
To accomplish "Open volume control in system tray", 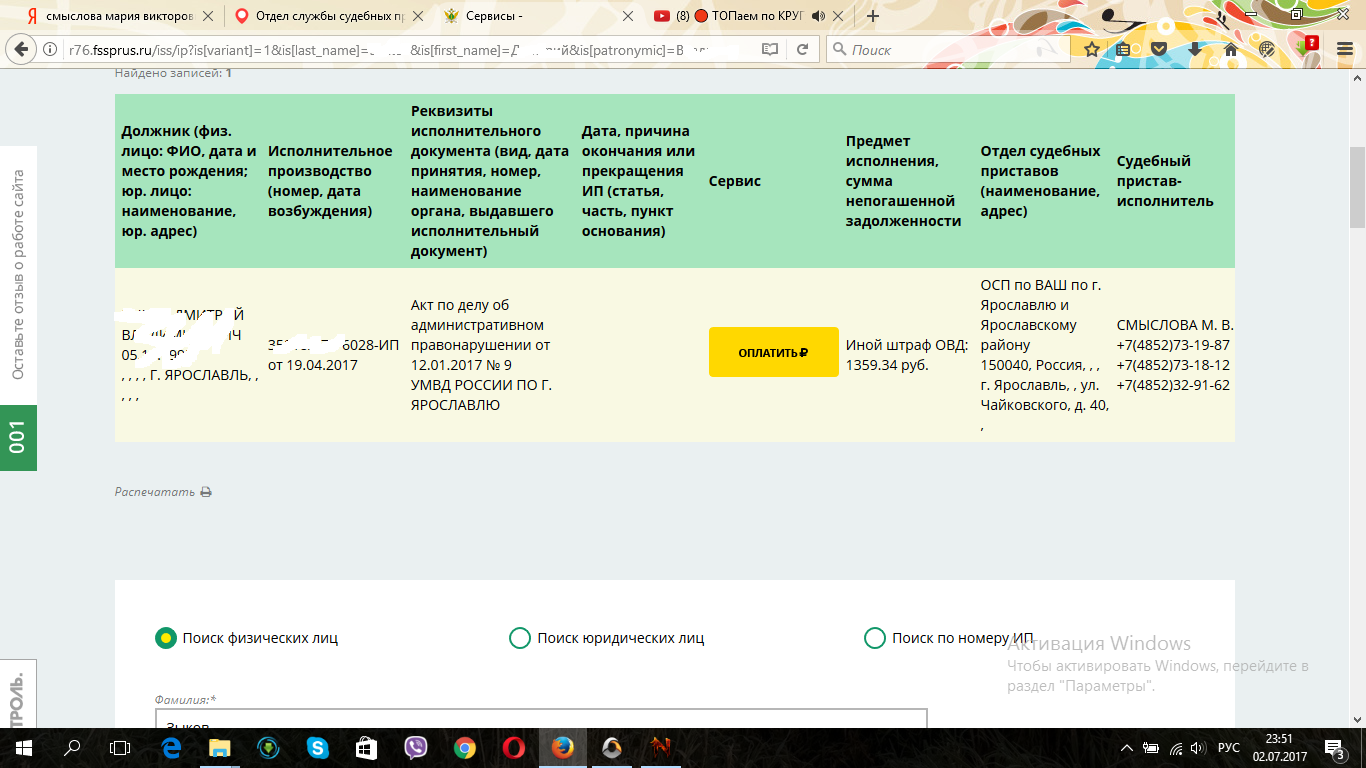I will [1199, 747].
